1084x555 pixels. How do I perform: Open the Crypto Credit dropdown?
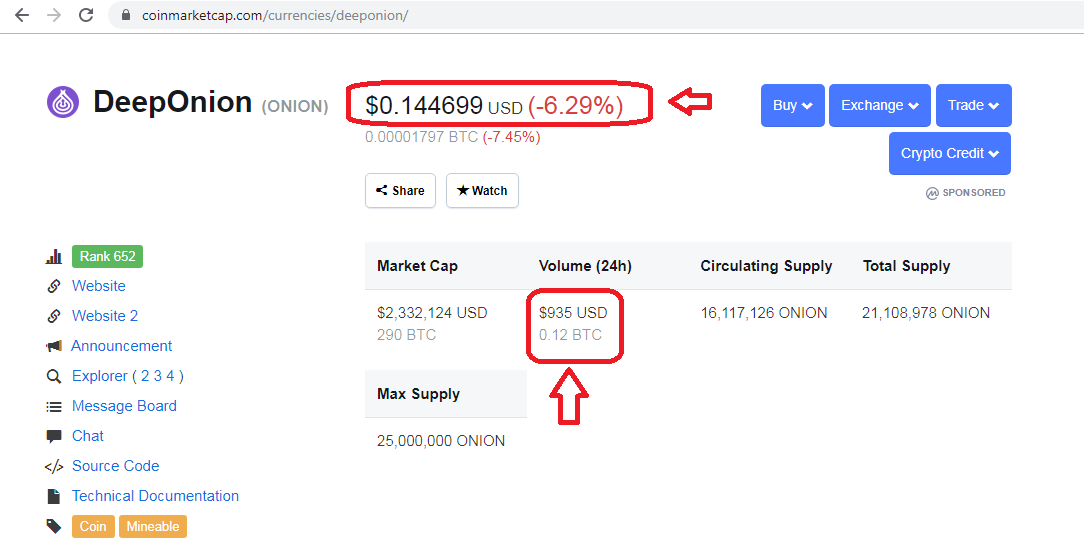[950, 153]
